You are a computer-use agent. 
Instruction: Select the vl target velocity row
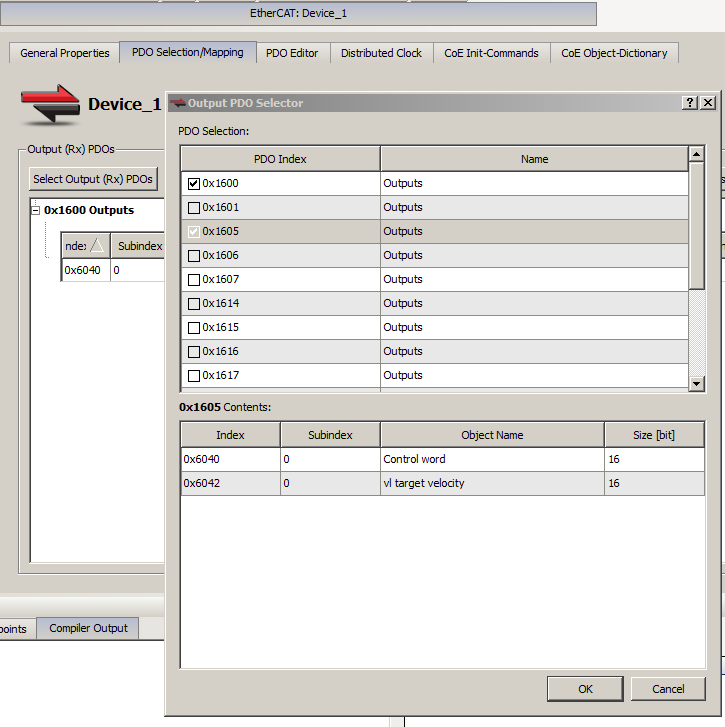tap(443, 483)
